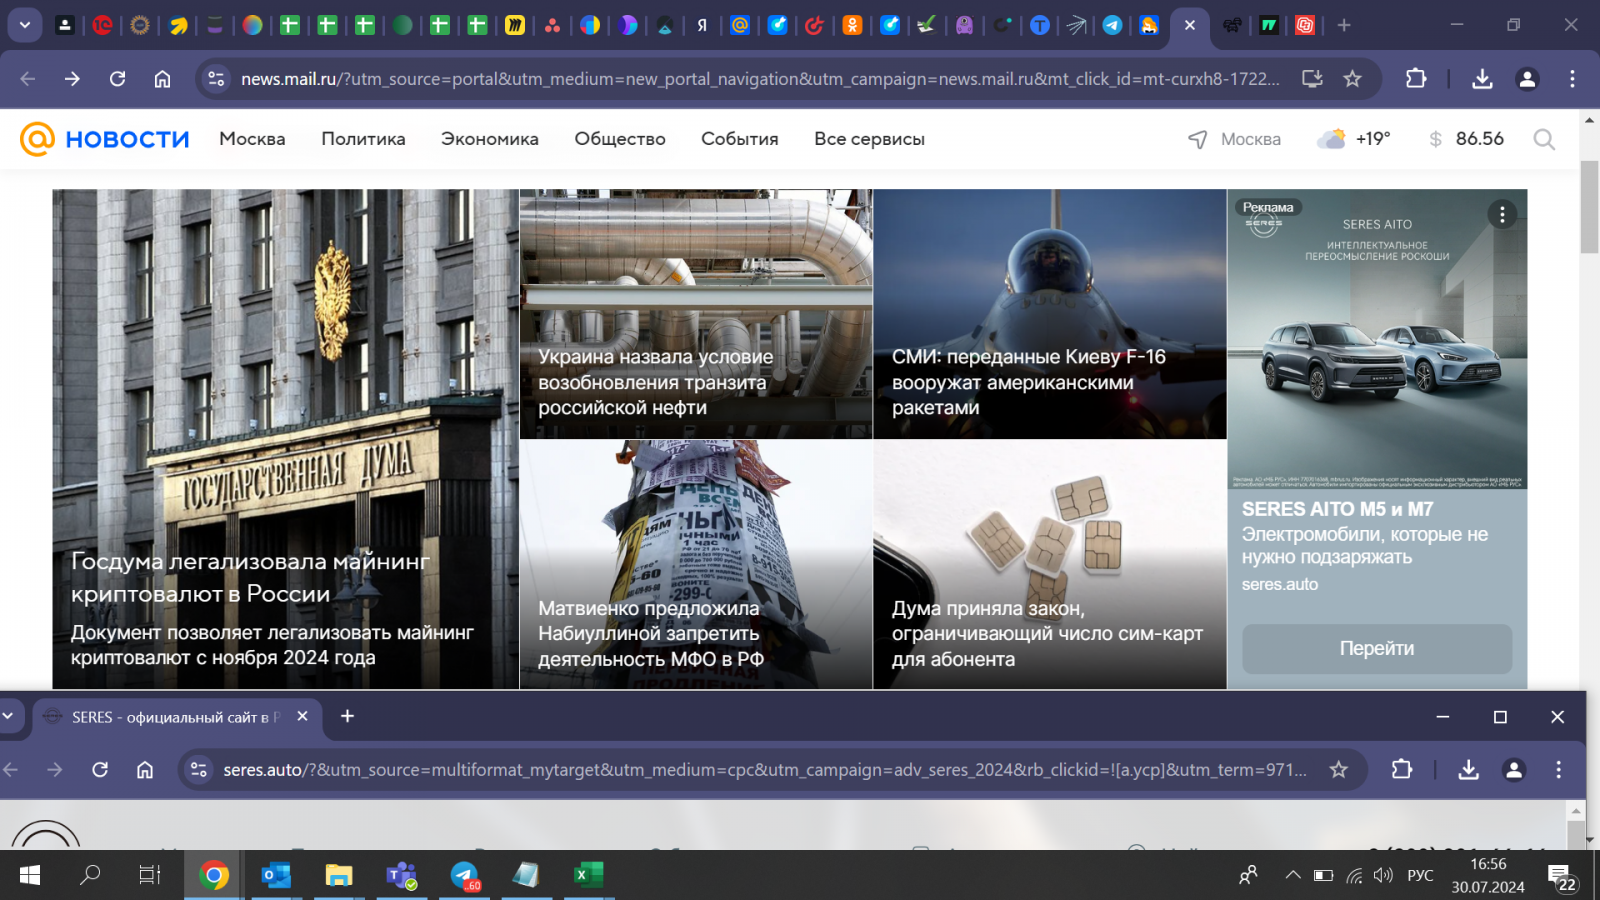Open Downloads in the top browser toolbar

1482,79
